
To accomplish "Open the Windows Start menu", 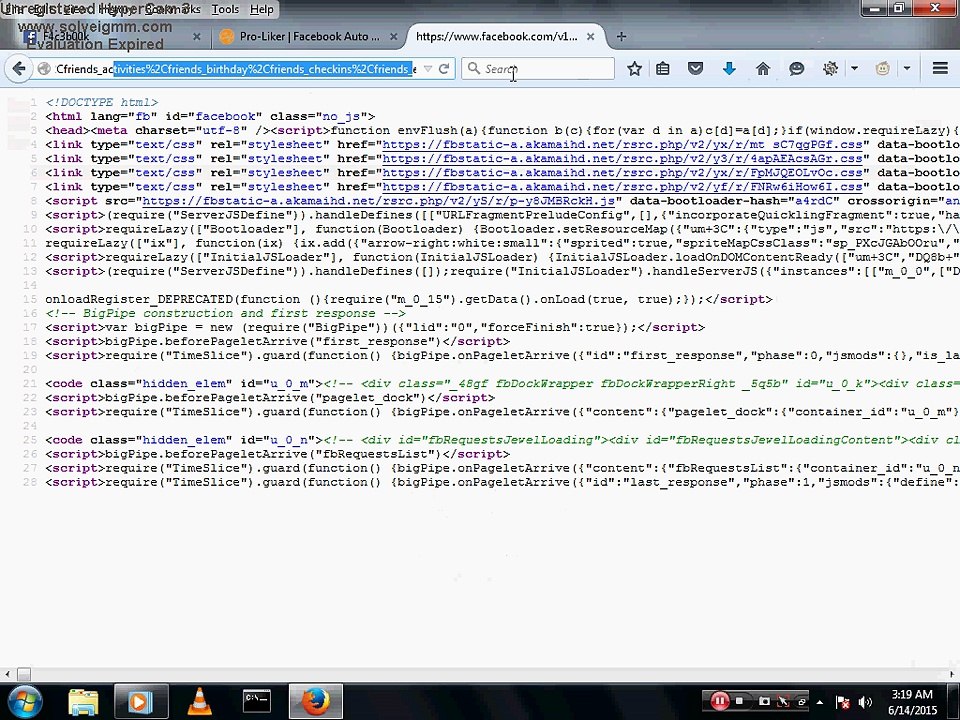I will tap(23, 702).
